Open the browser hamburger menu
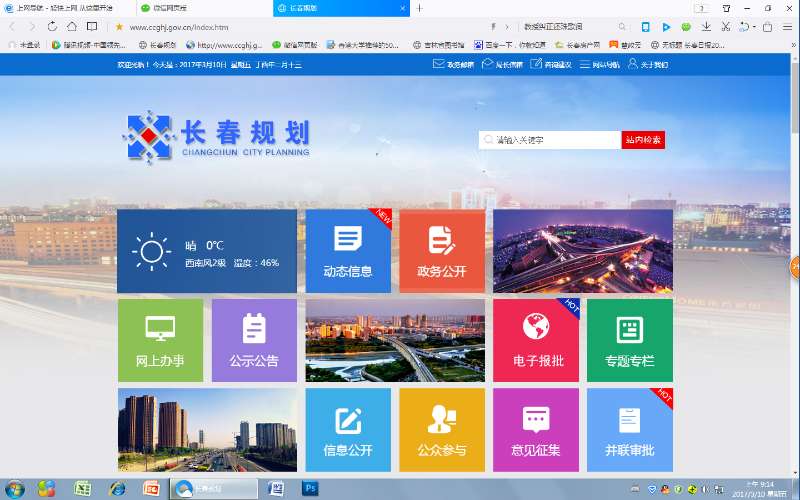Screen dimensions: 800x500 click(788, 27)
